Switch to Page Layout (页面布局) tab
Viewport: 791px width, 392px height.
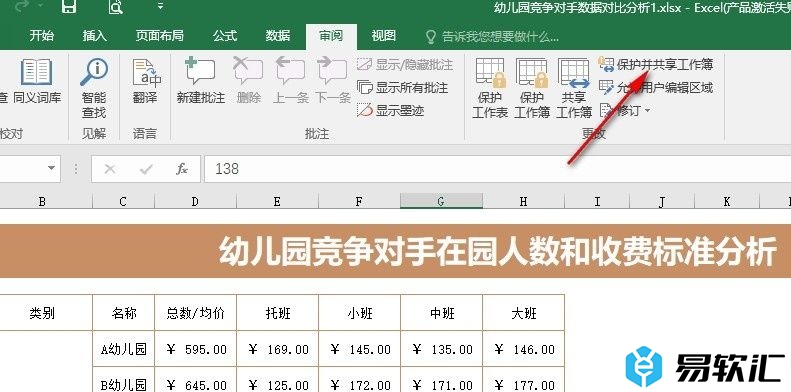coord(159,36)
